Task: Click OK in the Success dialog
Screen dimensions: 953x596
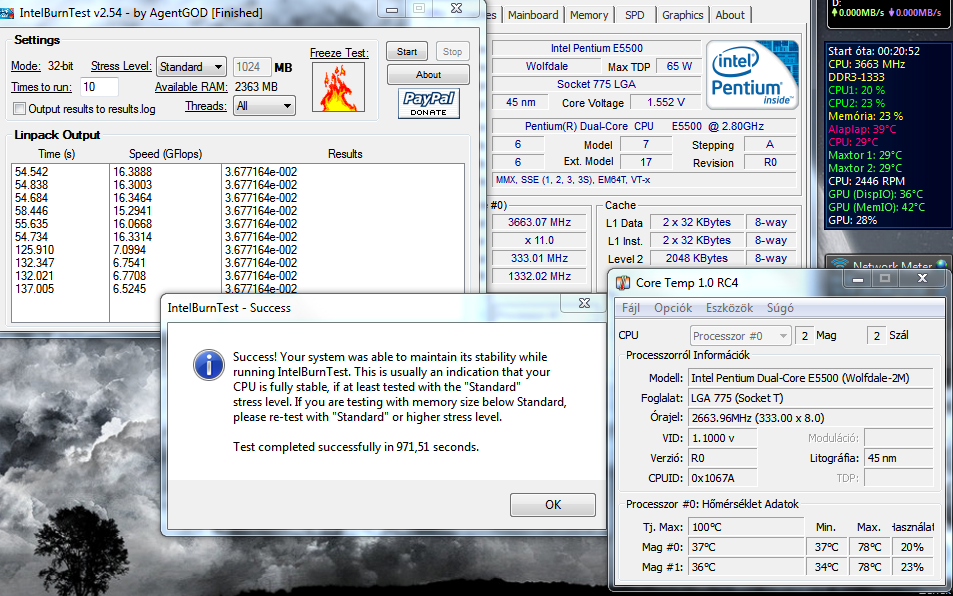Action: point(553,505)
